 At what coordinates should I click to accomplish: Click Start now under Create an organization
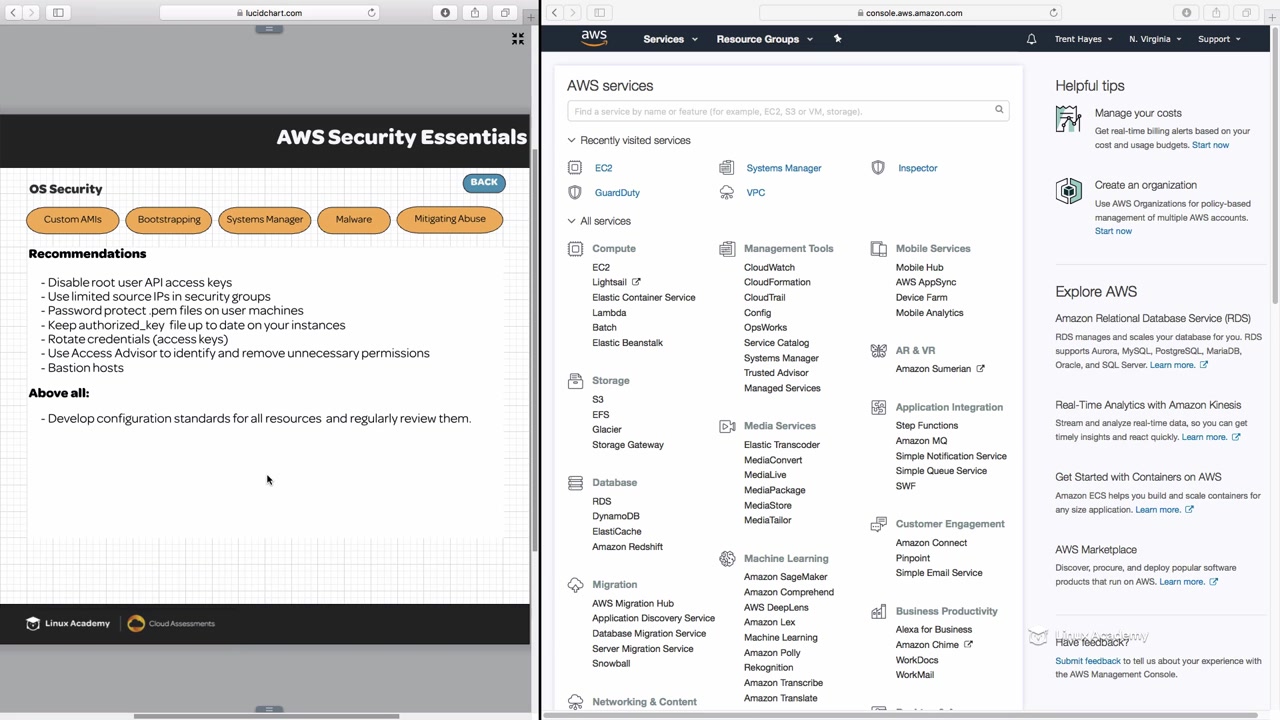pos(1113,231)
